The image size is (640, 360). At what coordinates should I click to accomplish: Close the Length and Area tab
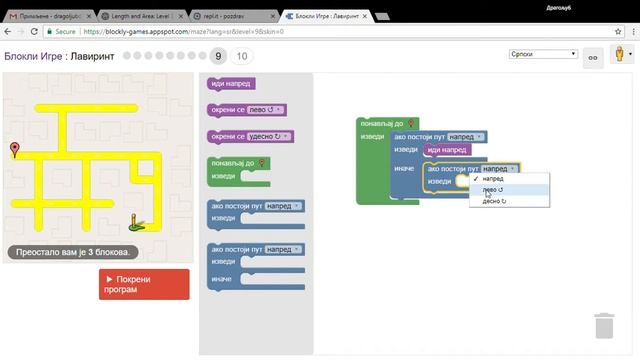click(x=180, y=16)
